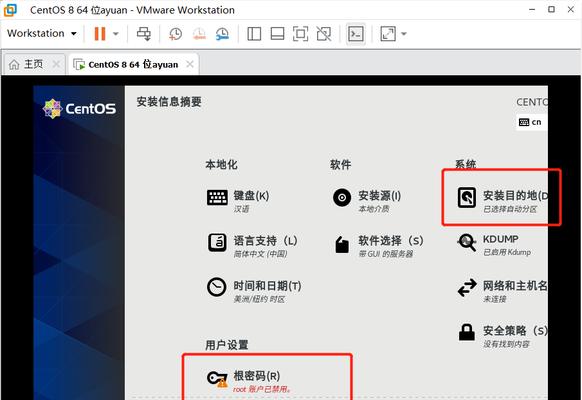Expand the power options dropdown beside pause
The height and width of the screenshot is (400, 582).
click(x=116, y=34)
